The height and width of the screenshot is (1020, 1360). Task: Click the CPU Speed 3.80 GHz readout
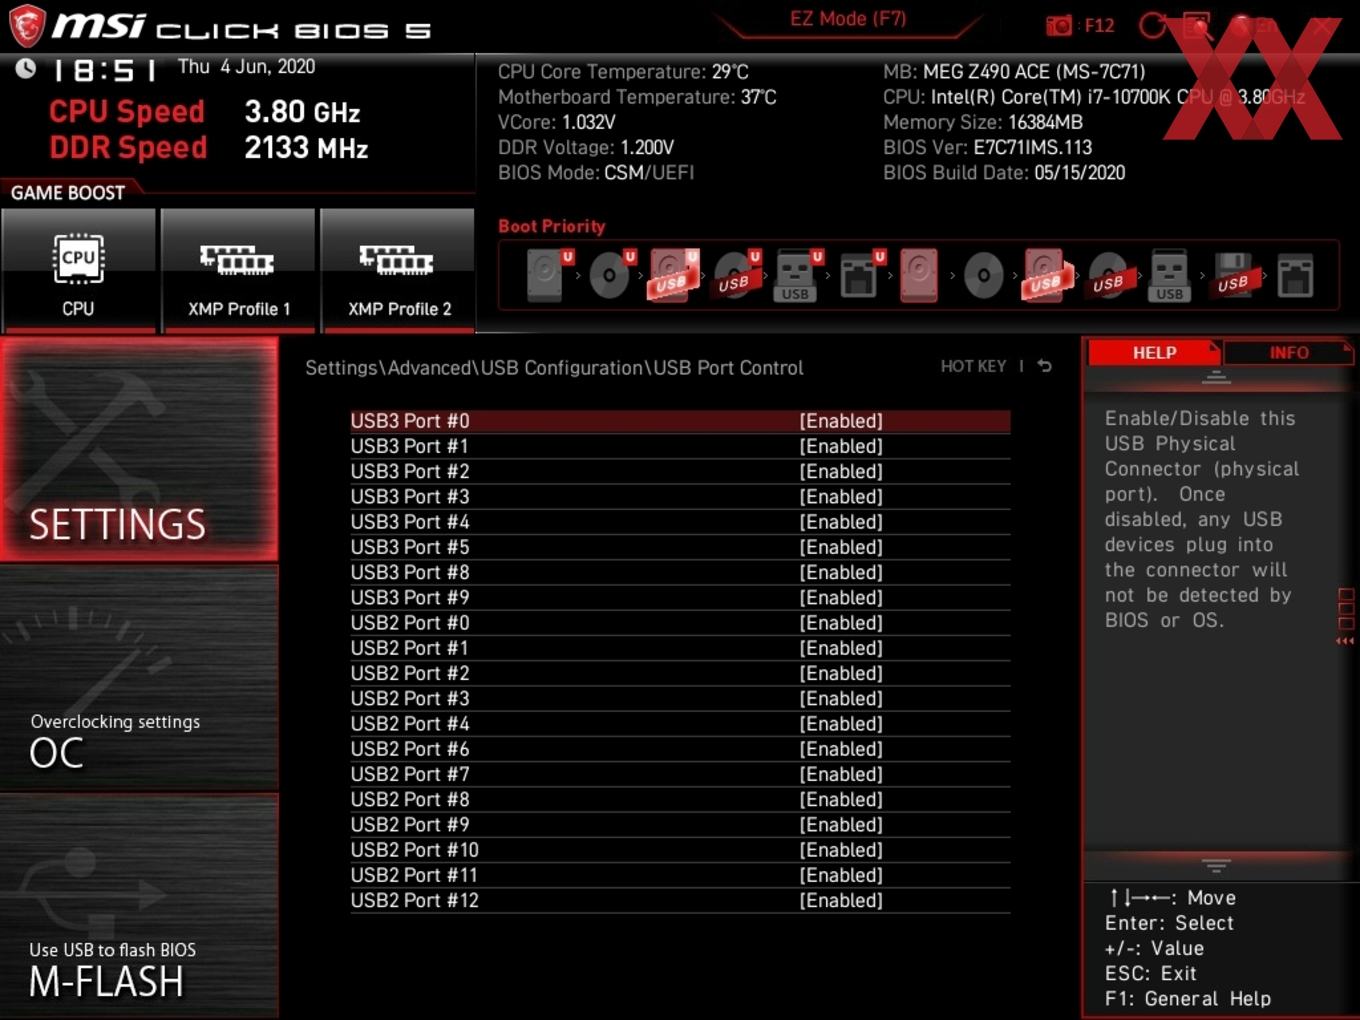pos(205,111)
